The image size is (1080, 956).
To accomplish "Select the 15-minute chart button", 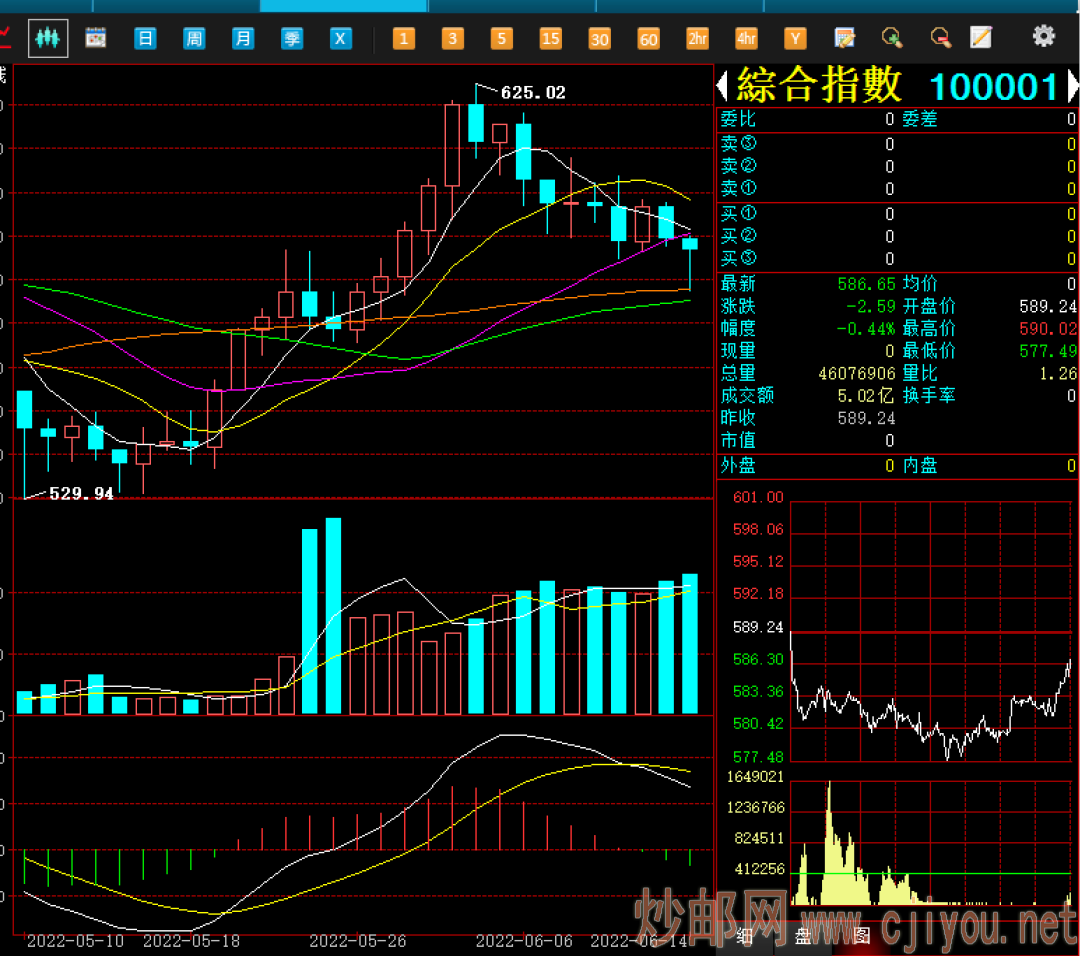I will tap(551, 39).
